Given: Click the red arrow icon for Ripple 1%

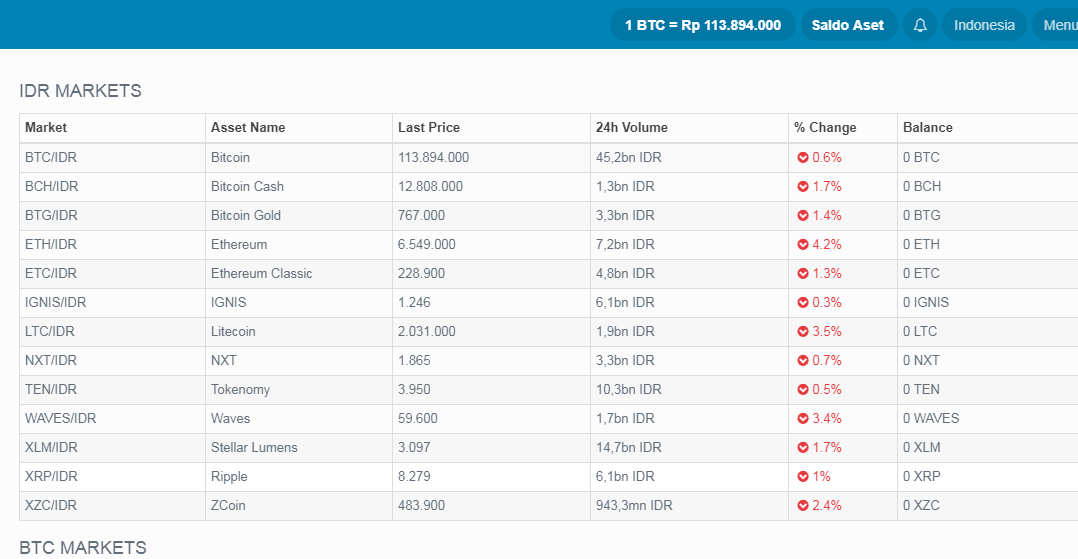Looking at the screenshot, I should click(x=802, y=477).
